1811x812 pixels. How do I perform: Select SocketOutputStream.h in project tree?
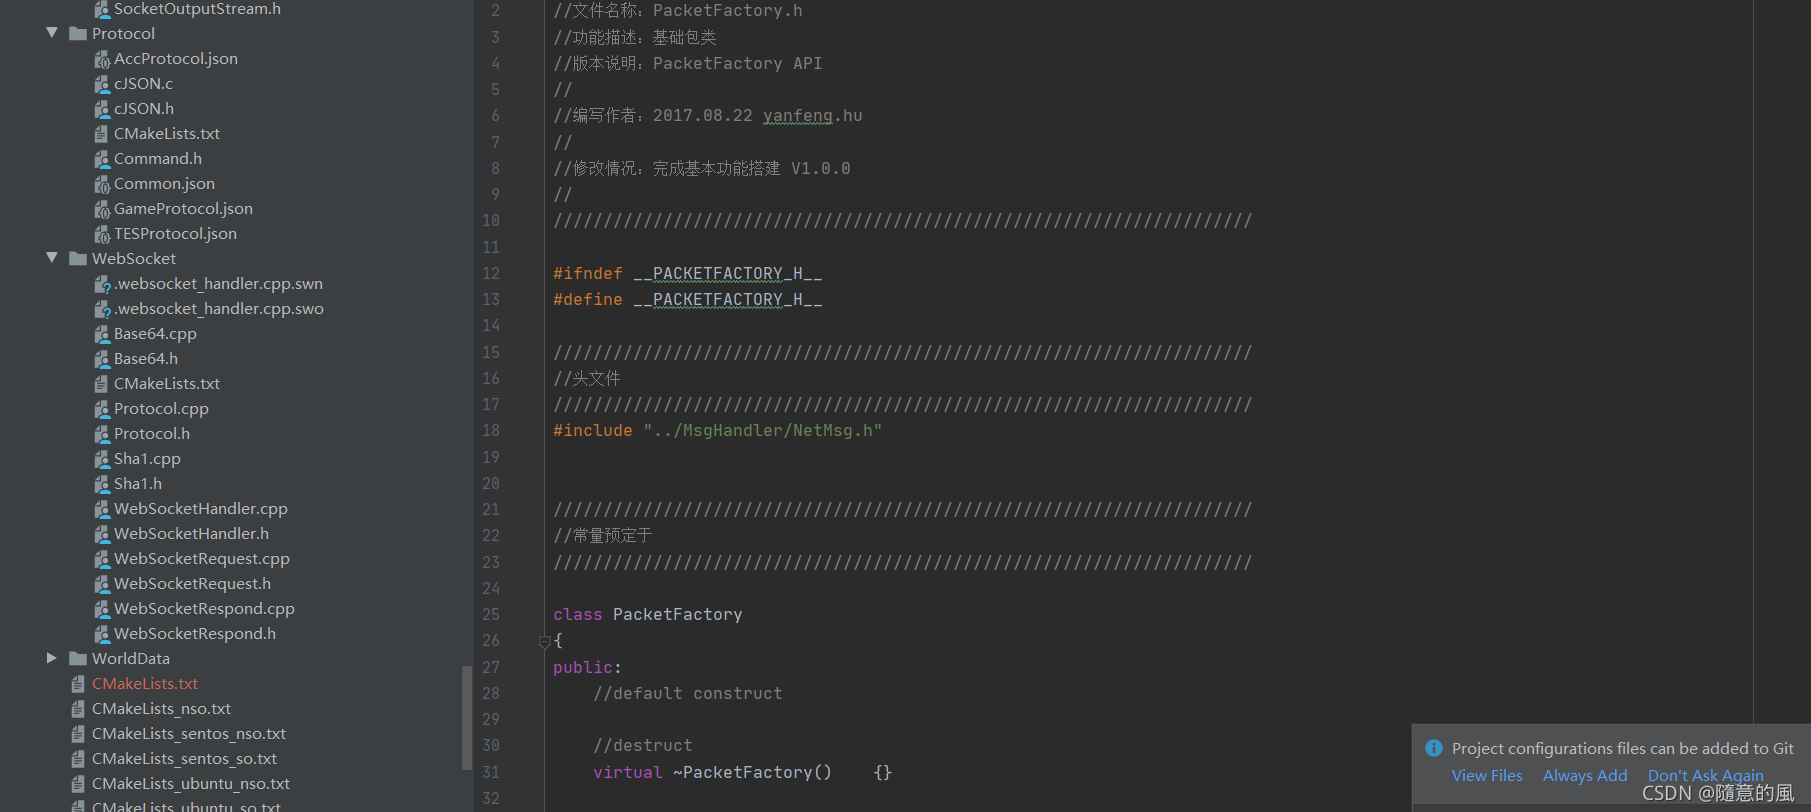(197, 9)
